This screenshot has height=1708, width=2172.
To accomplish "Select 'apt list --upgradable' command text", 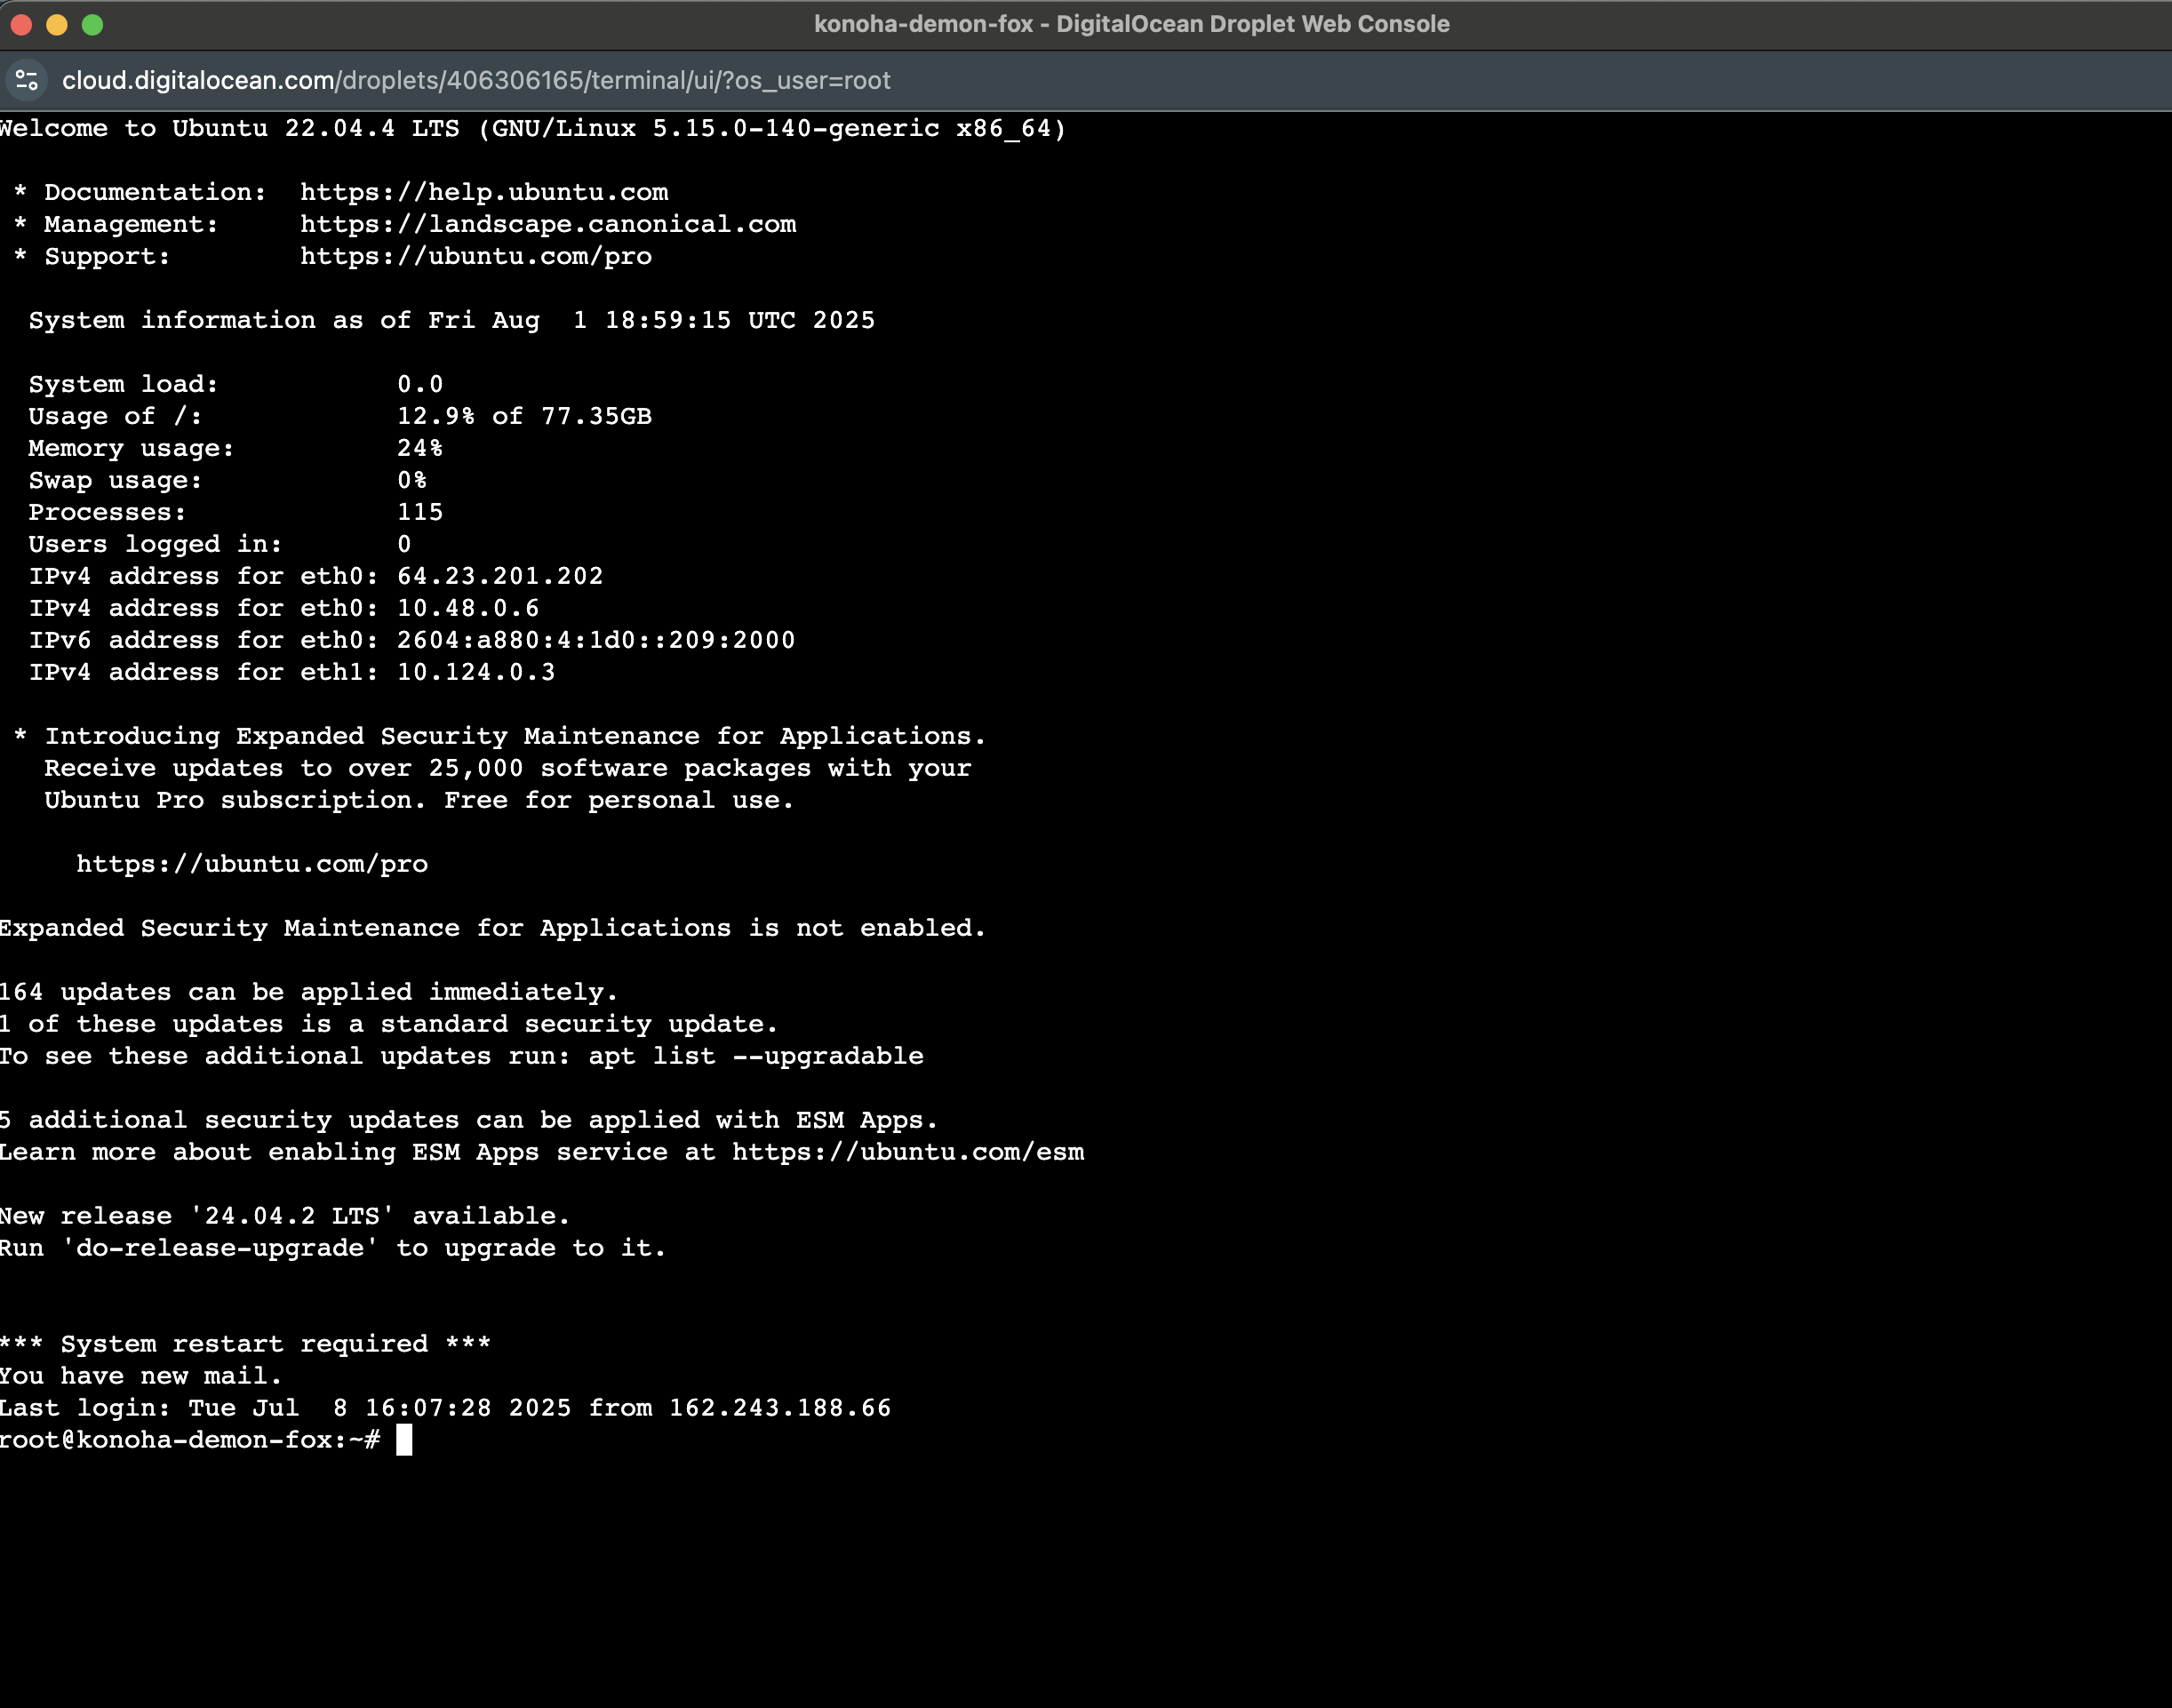I will (x=756, y=1056).
